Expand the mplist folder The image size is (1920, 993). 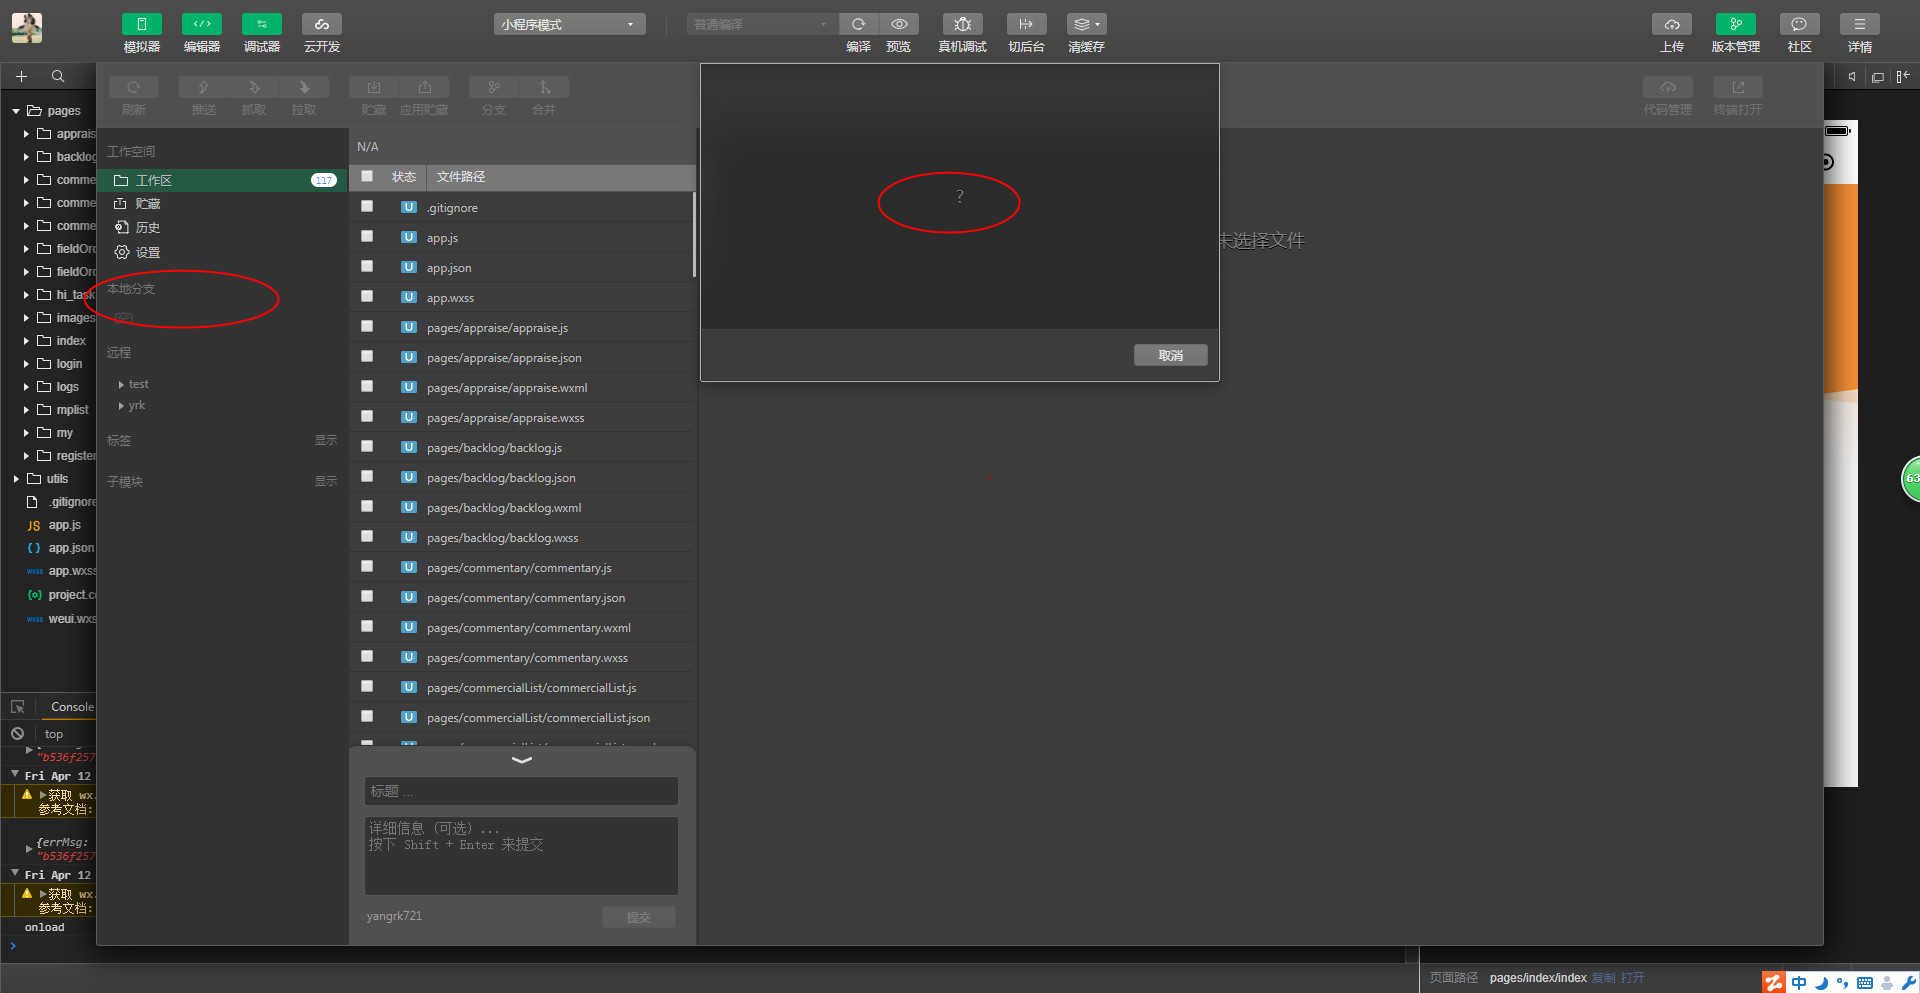(26, 410)
